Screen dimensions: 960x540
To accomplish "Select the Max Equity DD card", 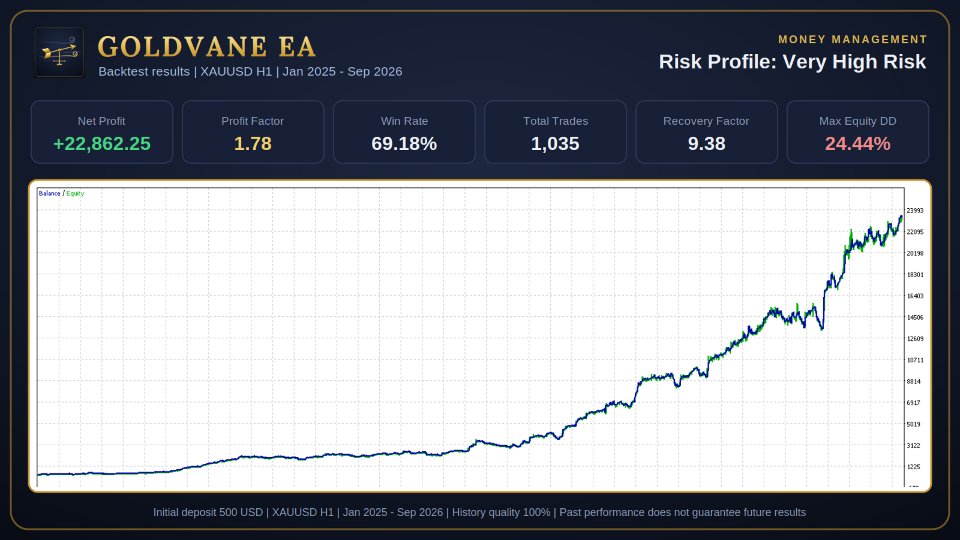I will coord(858,132).
